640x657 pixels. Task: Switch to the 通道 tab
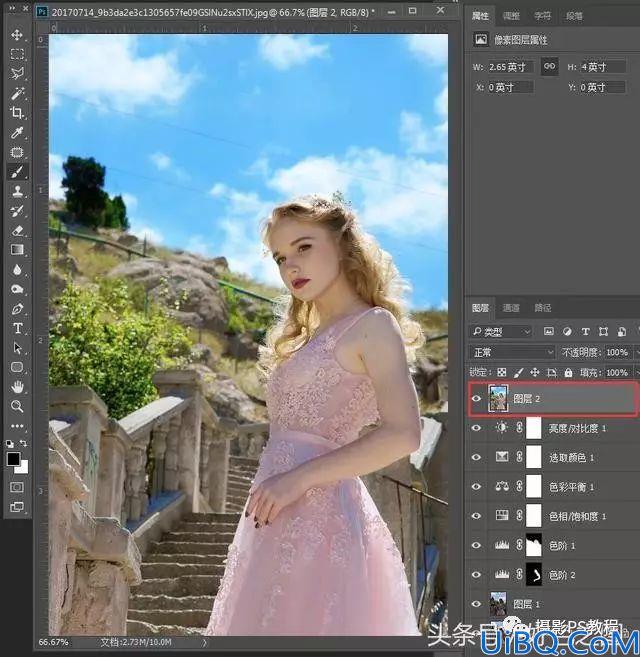point(511,308)
